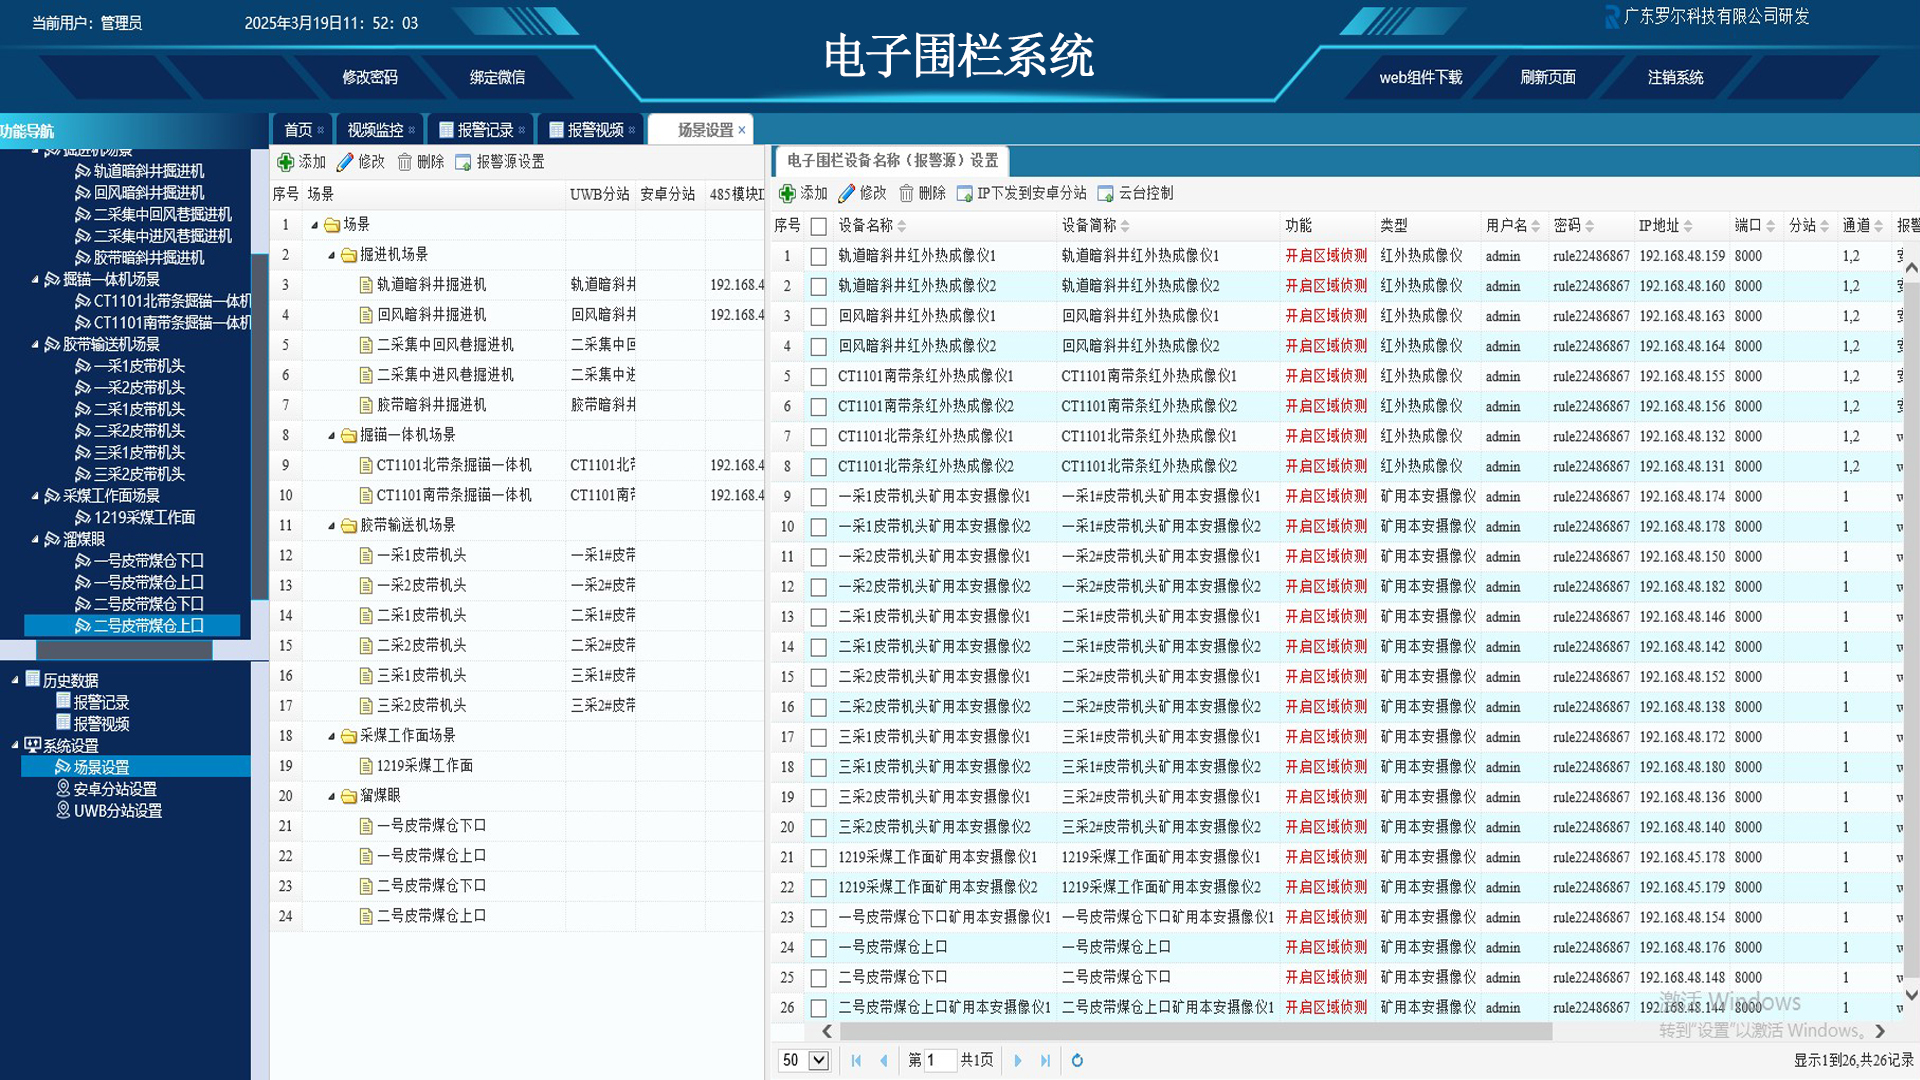Screen dimensions: 1920x1080
Task: Click the 绑定微信 header button
Action: [x=497, y=77]
